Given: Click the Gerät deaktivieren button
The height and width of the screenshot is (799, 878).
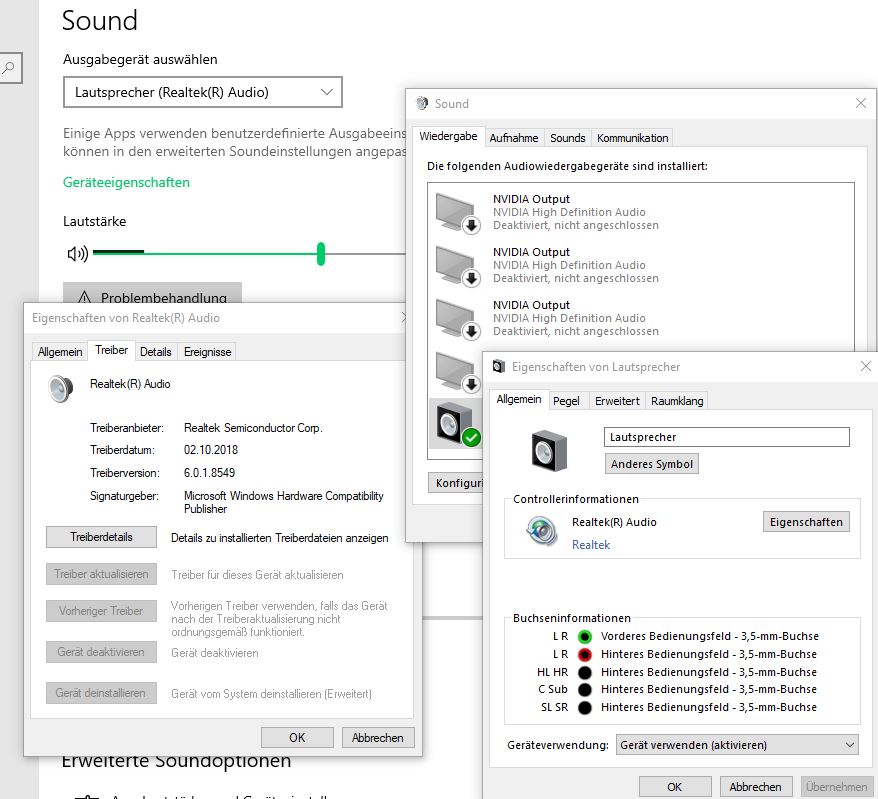Looking at the screenshot, I should (101, 652).
